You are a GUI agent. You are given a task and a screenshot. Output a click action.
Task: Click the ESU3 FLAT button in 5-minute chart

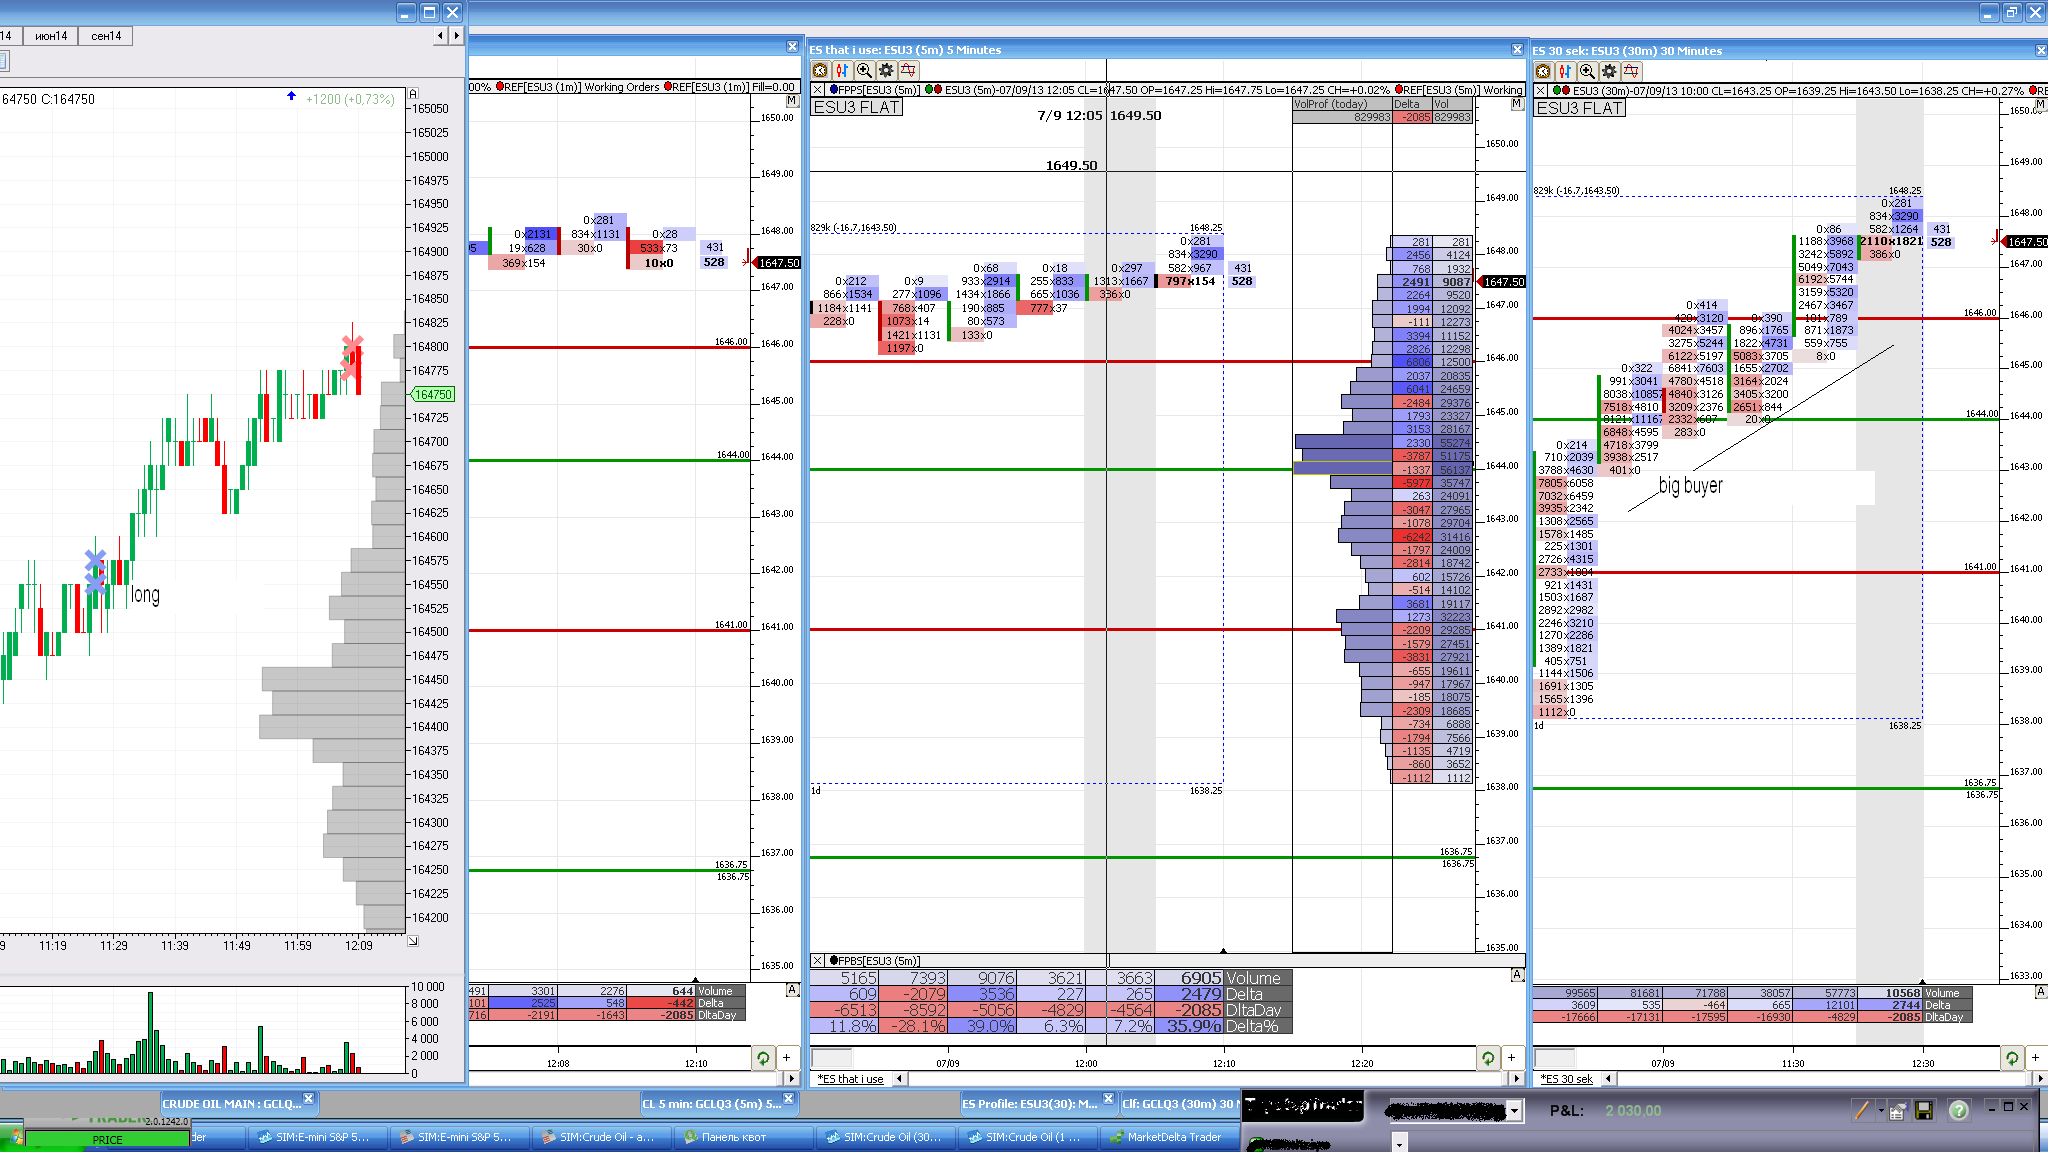point(857,107)
